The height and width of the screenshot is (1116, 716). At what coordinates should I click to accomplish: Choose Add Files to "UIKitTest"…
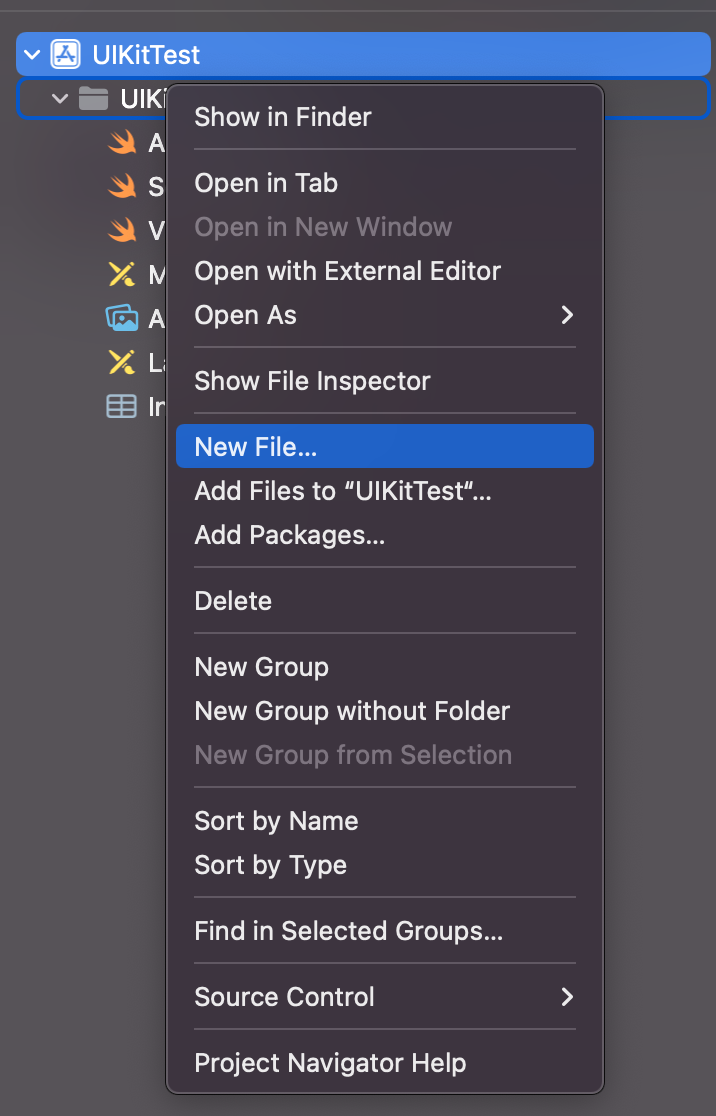coord(384,491)
